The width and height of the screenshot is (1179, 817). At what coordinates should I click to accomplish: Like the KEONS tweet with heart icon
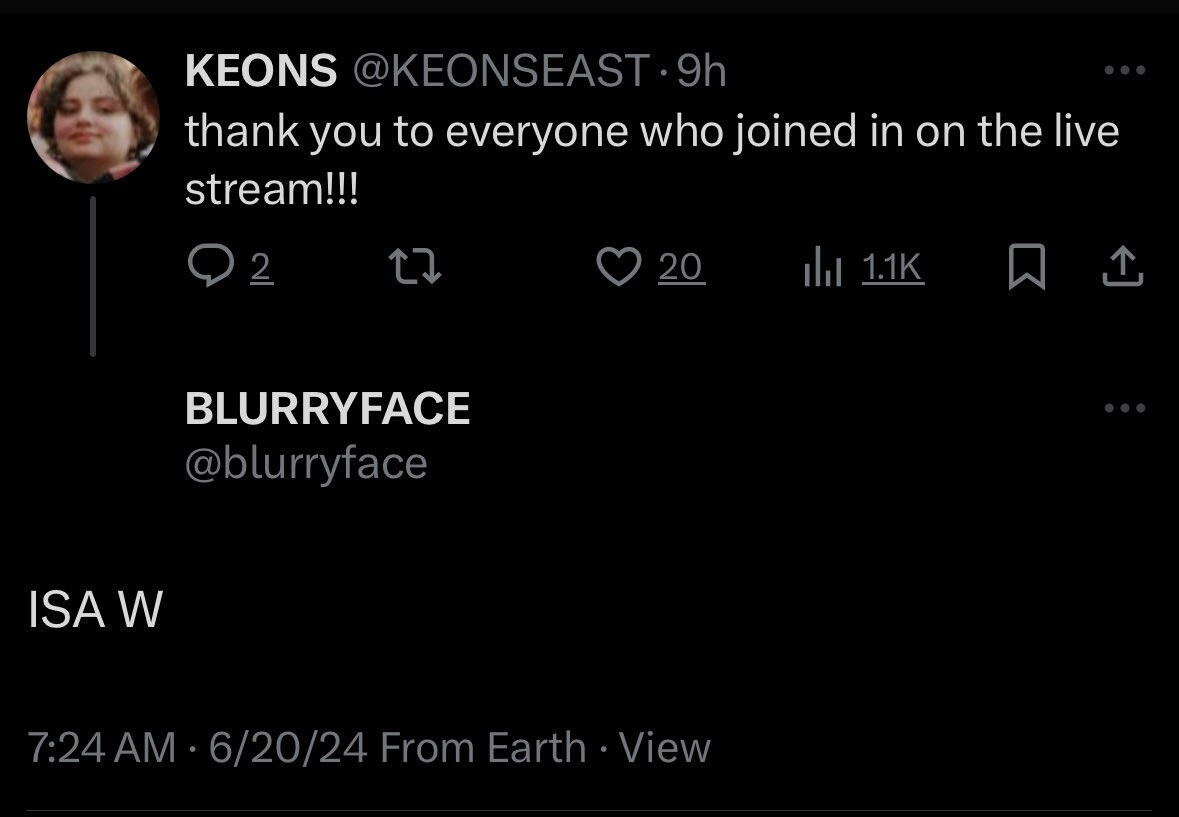coord(618,267)
